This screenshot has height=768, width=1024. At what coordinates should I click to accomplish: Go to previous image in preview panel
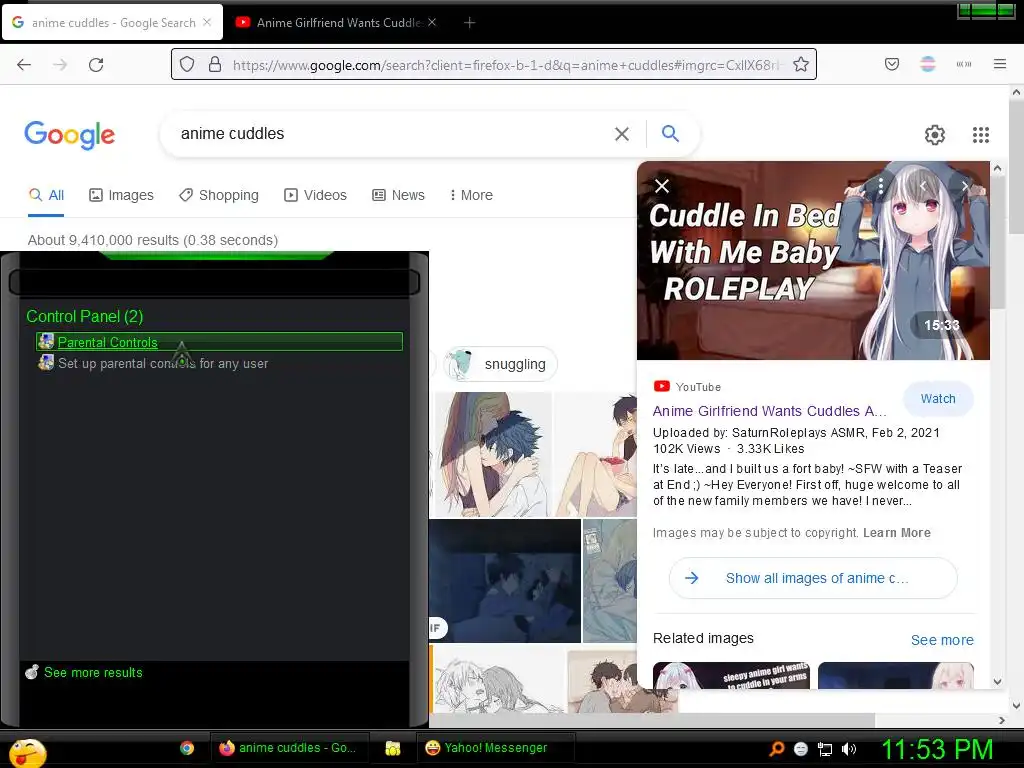click(x=923, y=186)
